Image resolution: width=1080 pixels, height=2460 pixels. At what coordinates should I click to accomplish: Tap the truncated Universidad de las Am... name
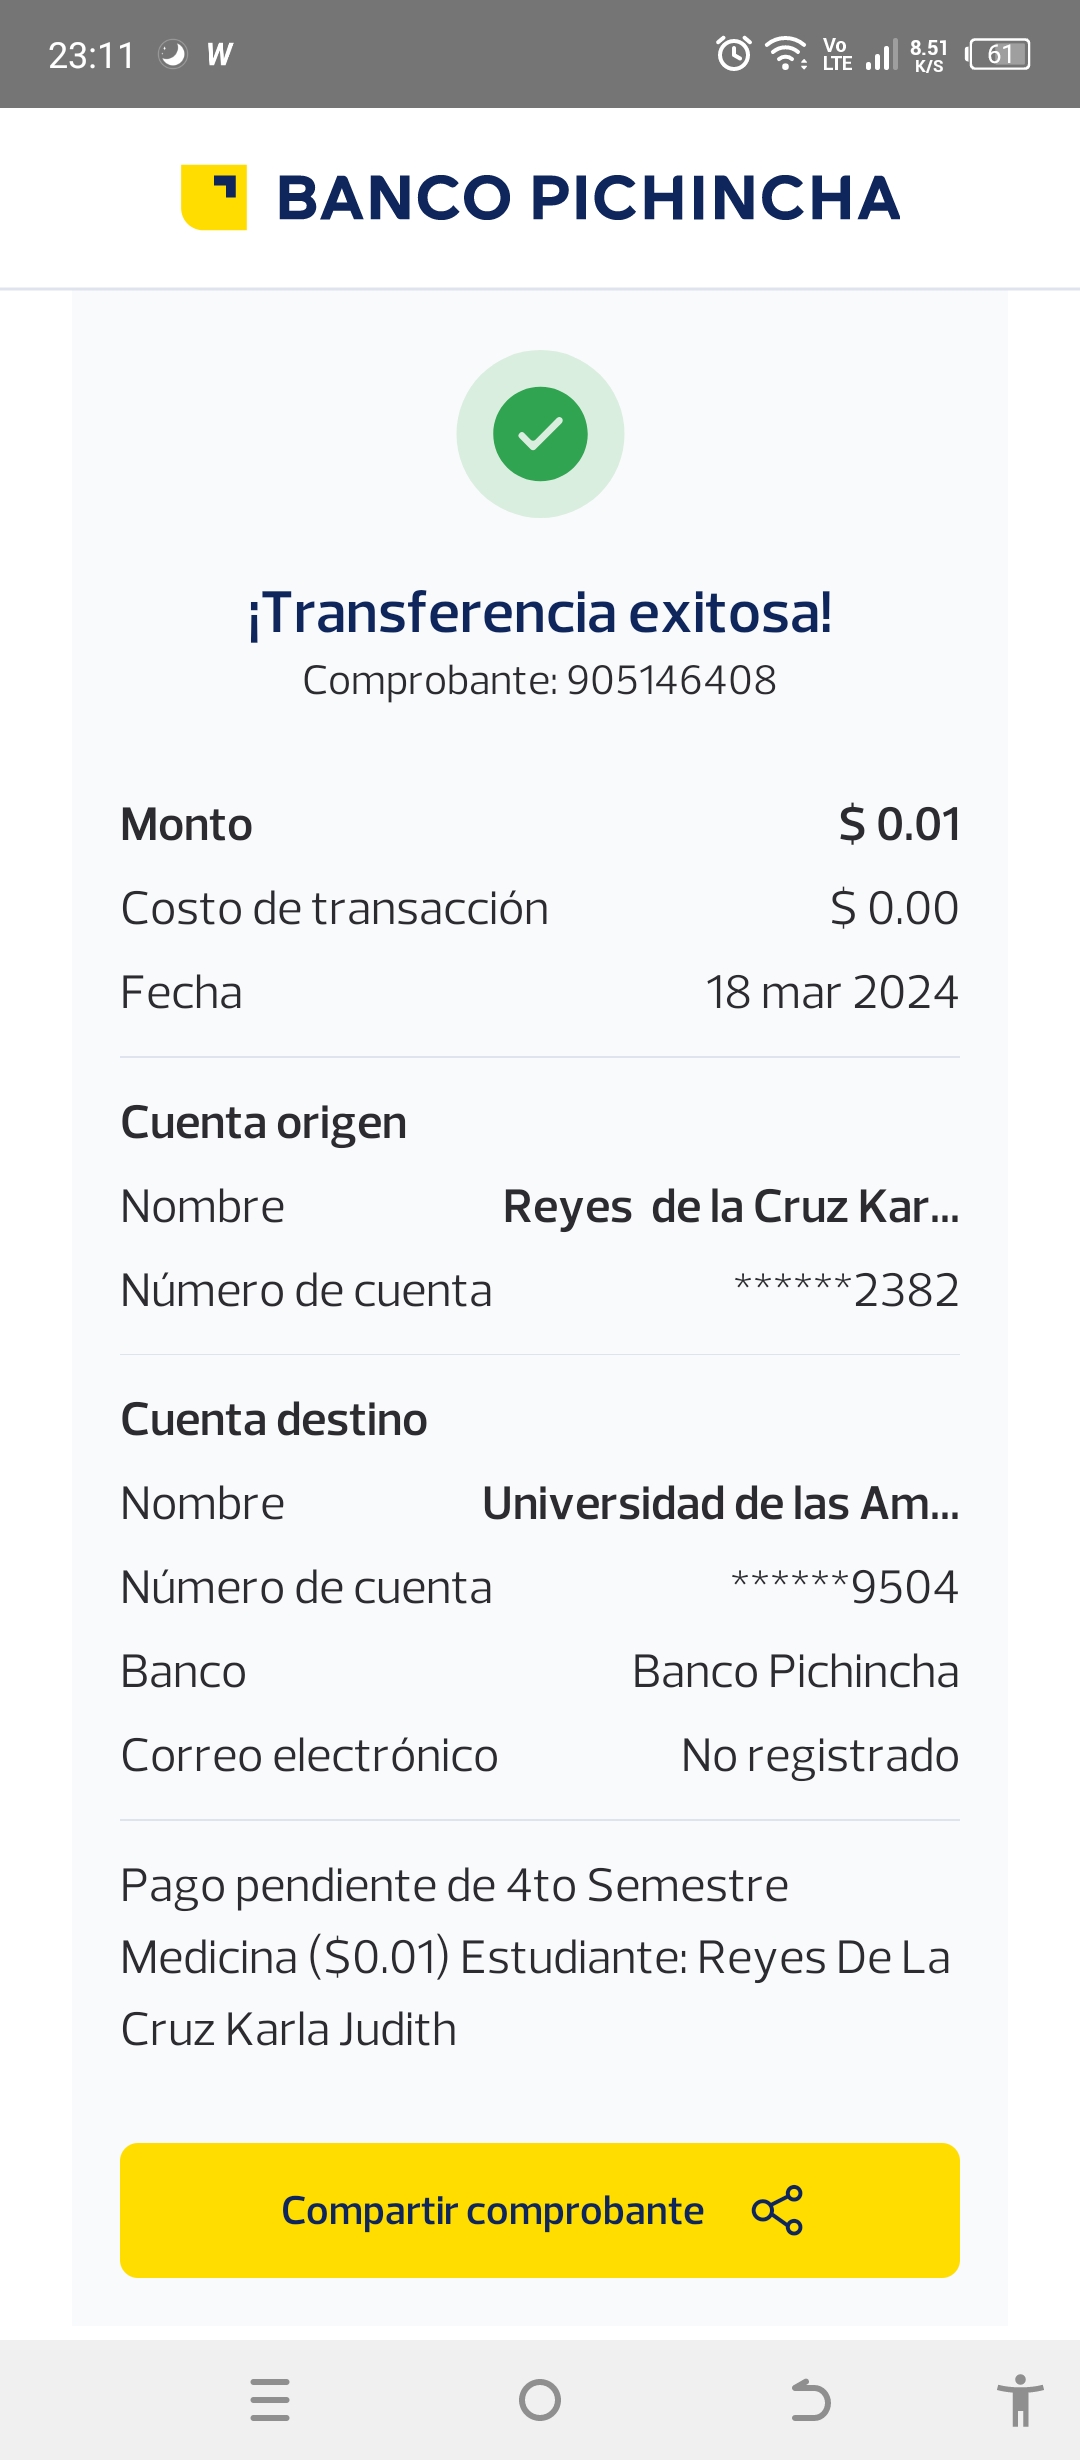click(720, 1504)
